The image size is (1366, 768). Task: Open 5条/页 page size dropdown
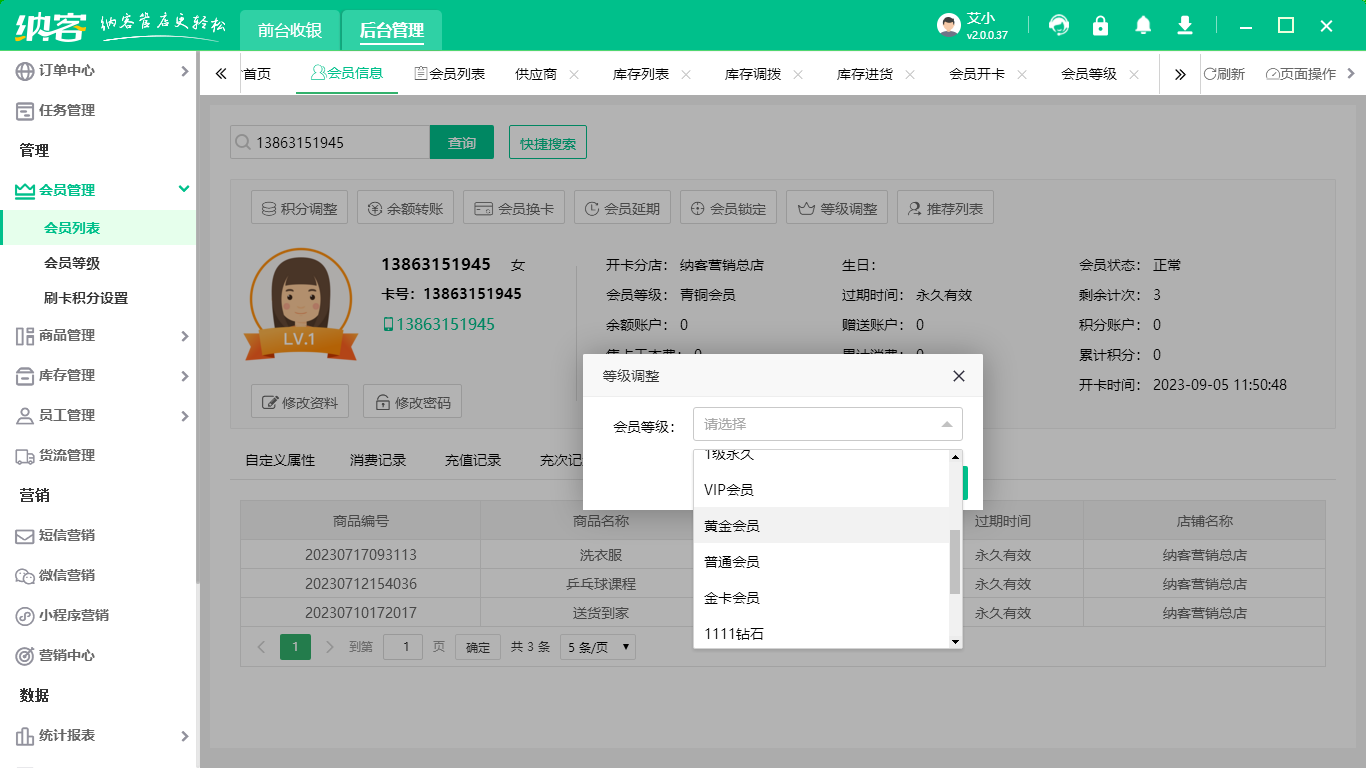tap(598, 647)
